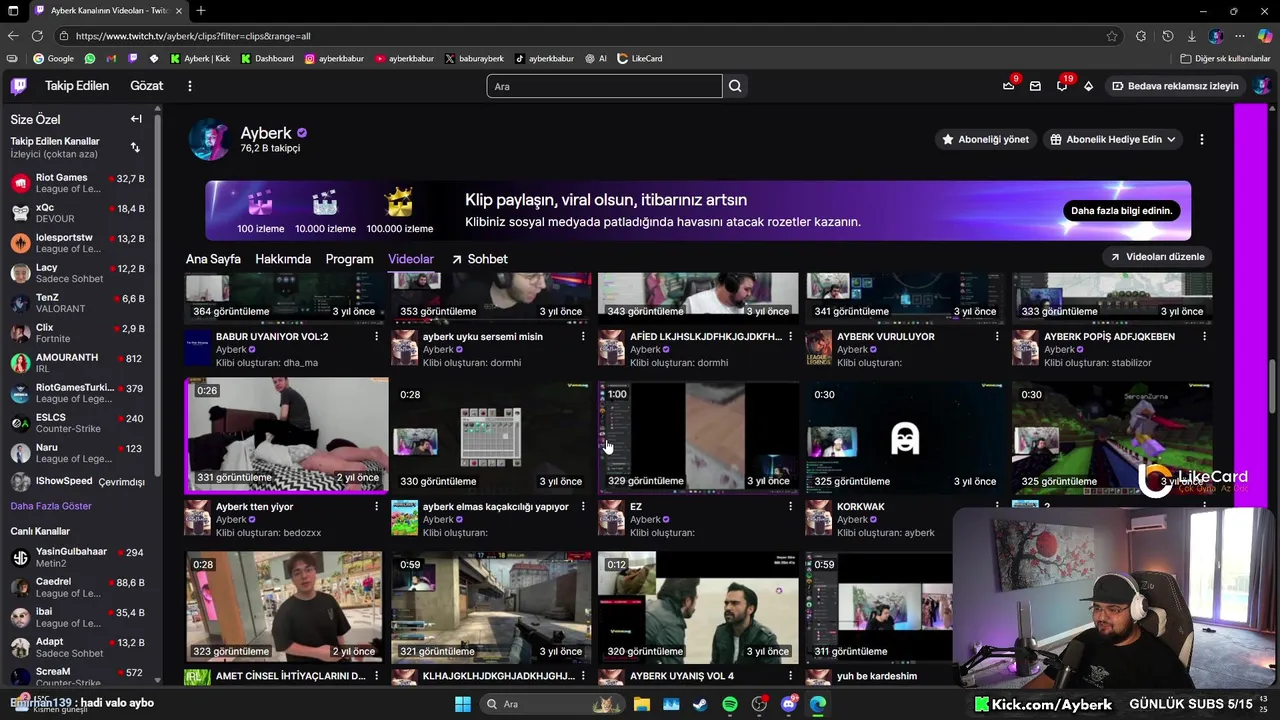Open options for AYBERK VURULUYOR clip

tap(997, 337)
